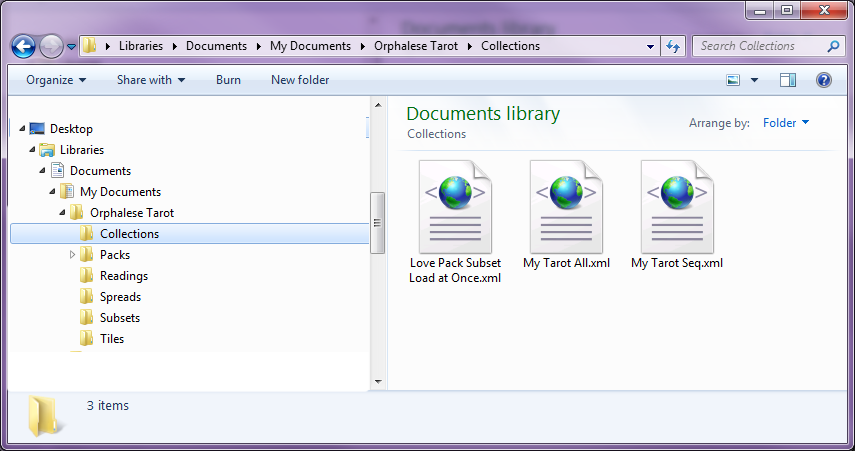855x451 pixels.
Task: Click the Readings folder icon
Action: (x=86, y=275)
